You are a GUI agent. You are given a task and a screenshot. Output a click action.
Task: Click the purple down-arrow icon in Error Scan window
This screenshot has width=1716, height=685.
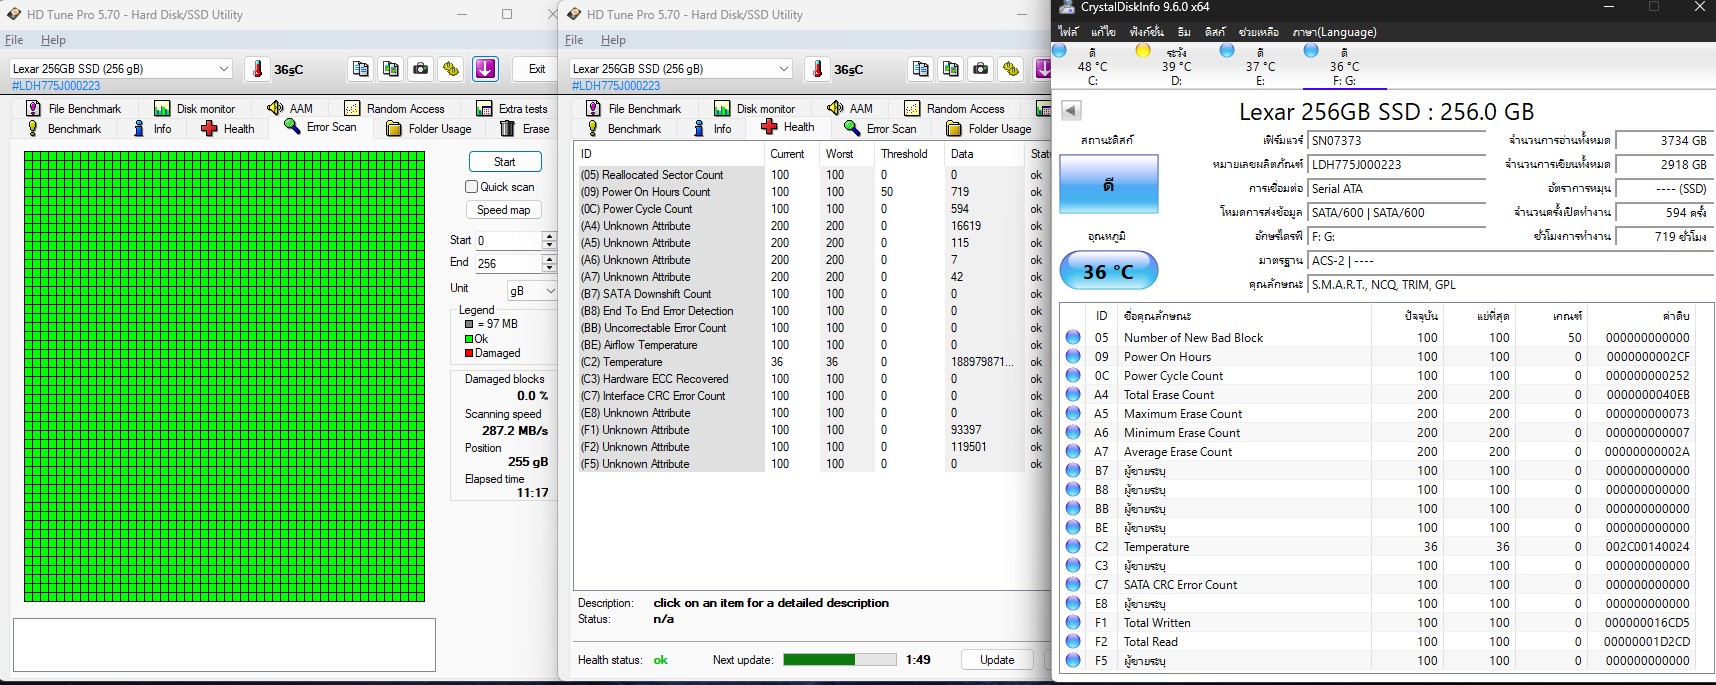(x=485, y=69)
